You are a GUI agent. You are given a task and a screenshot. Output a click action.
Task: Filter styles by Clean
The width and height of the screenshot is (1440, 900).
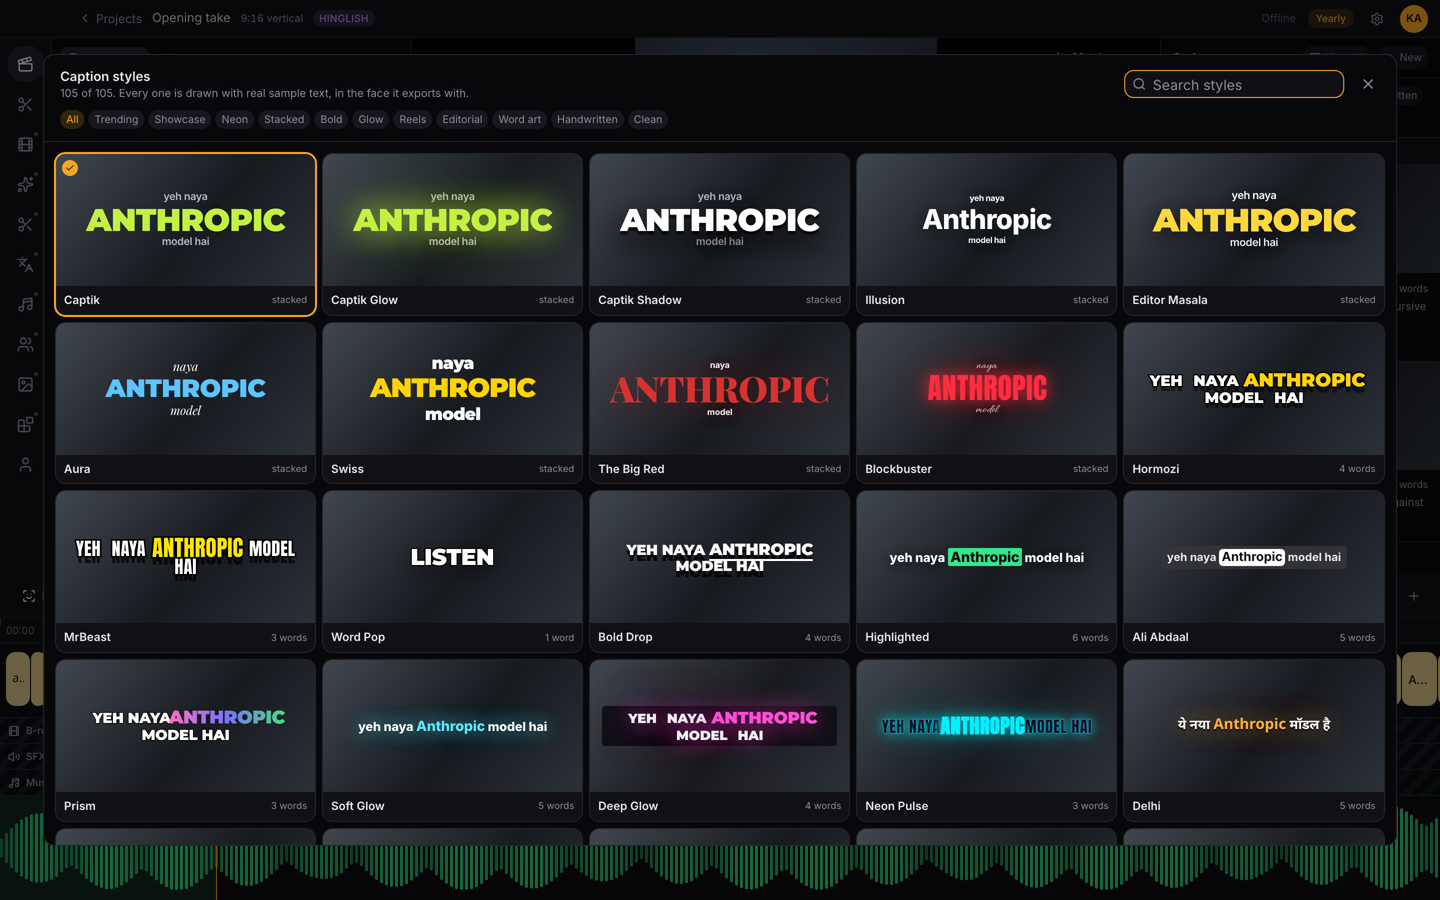click(648, 119)
